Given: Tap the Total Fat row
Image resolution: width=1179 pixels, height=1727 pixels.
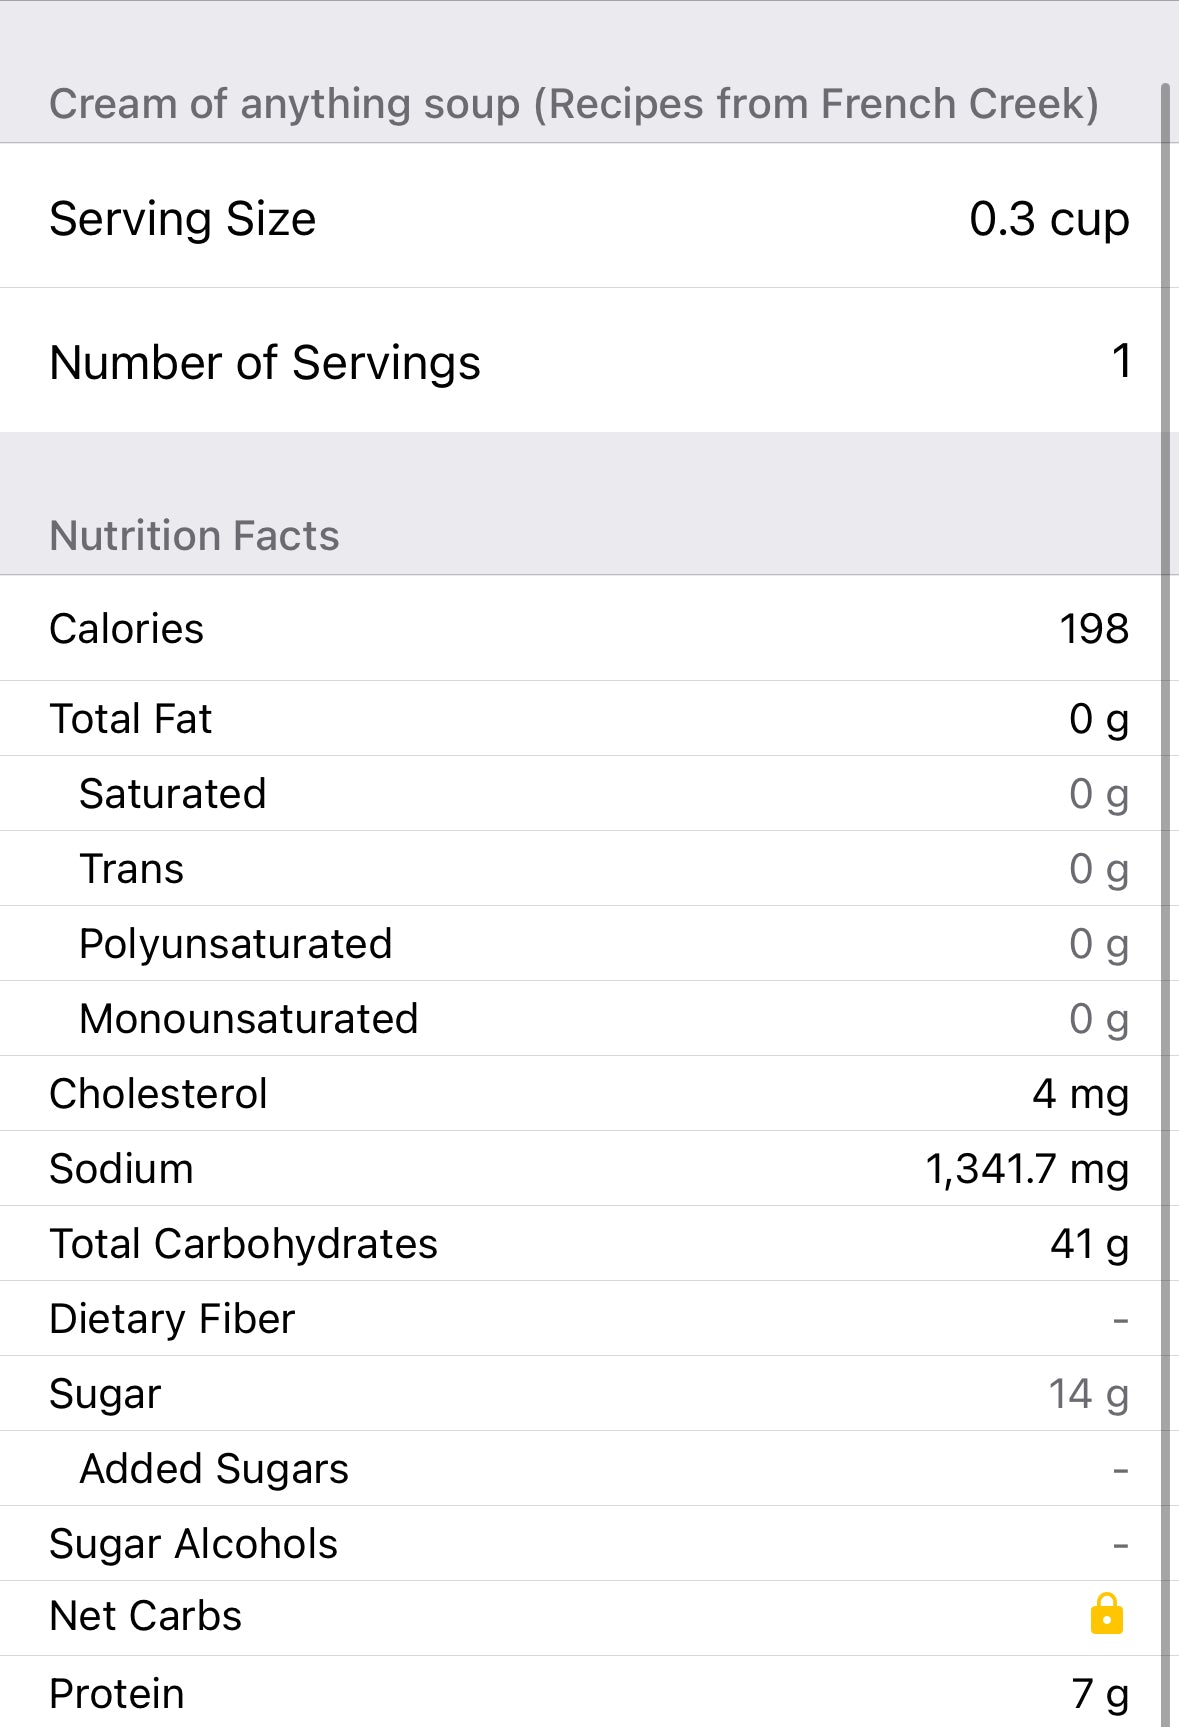Looking at the screenshot, I should pyautogui.click(x=588, y=719).
